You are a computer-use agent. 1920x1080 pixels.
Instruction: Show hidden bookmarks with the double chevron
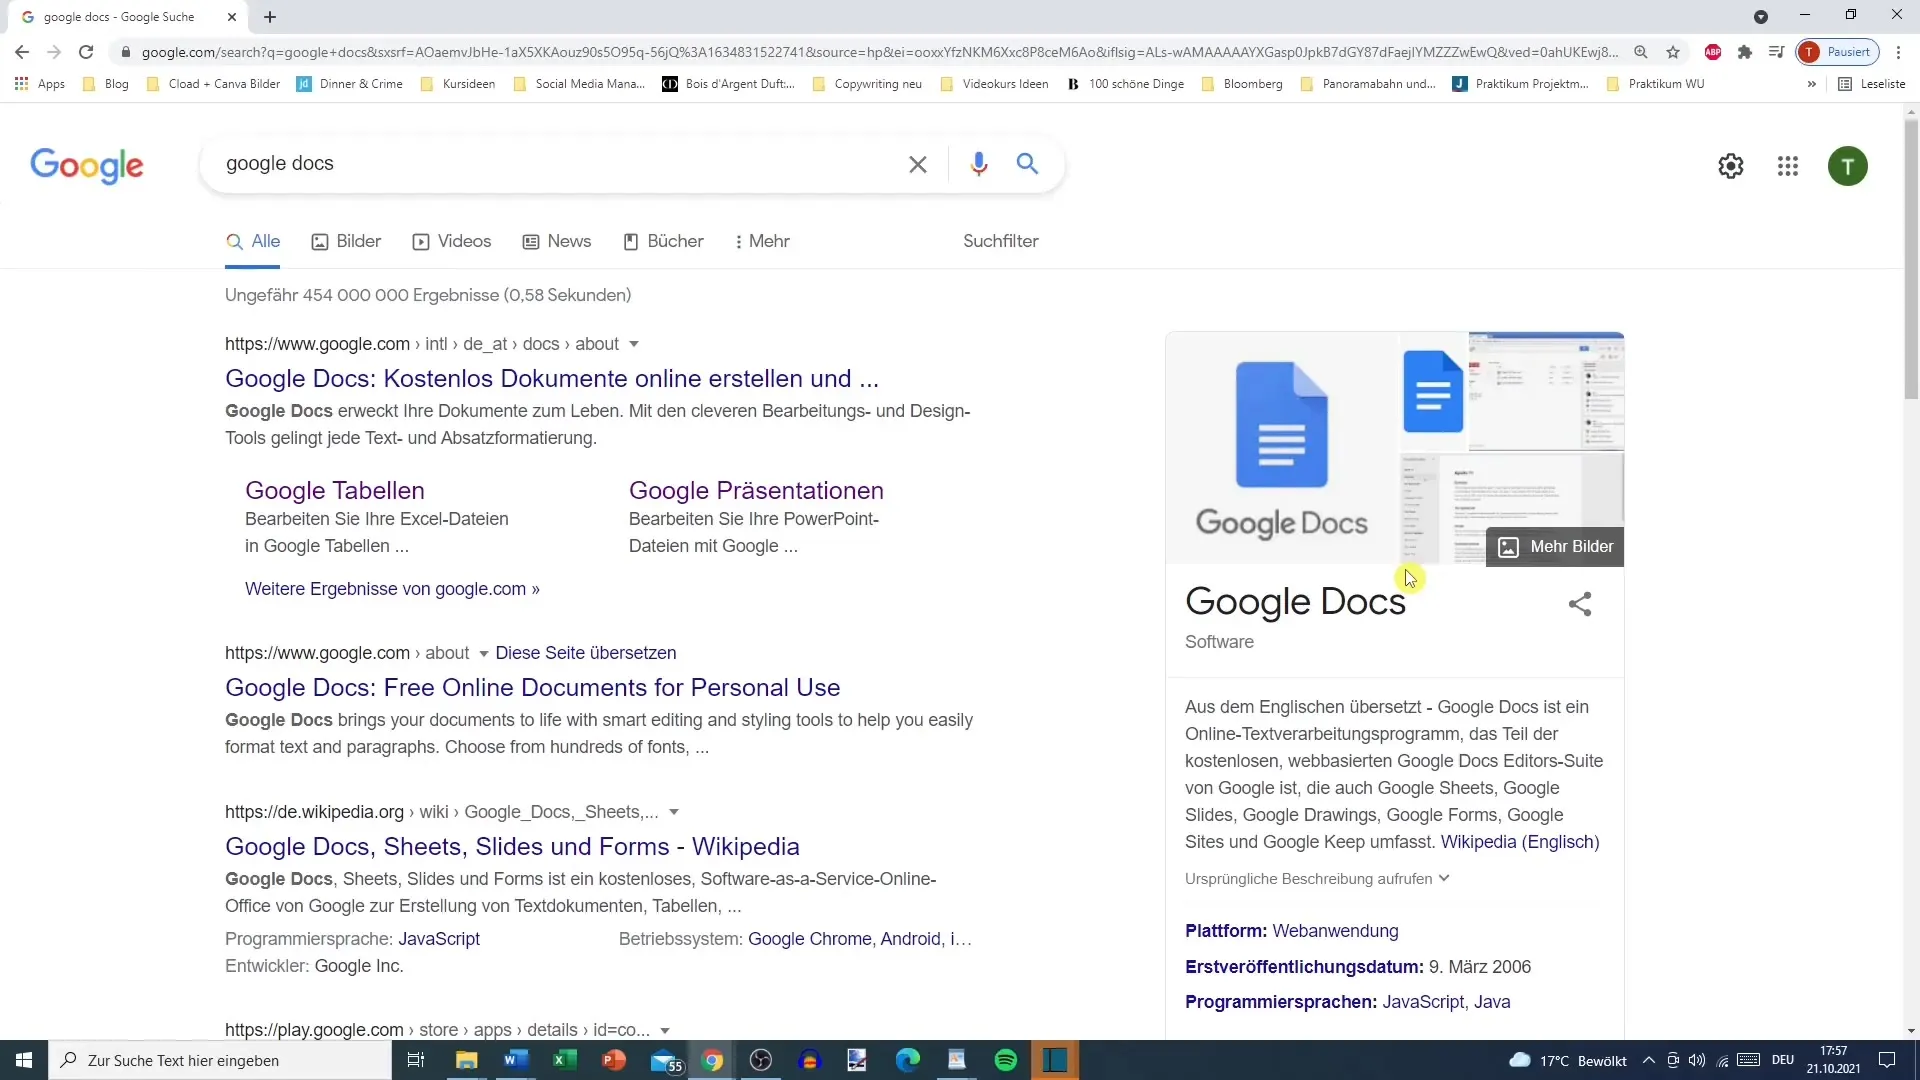tap(1811, 84)
